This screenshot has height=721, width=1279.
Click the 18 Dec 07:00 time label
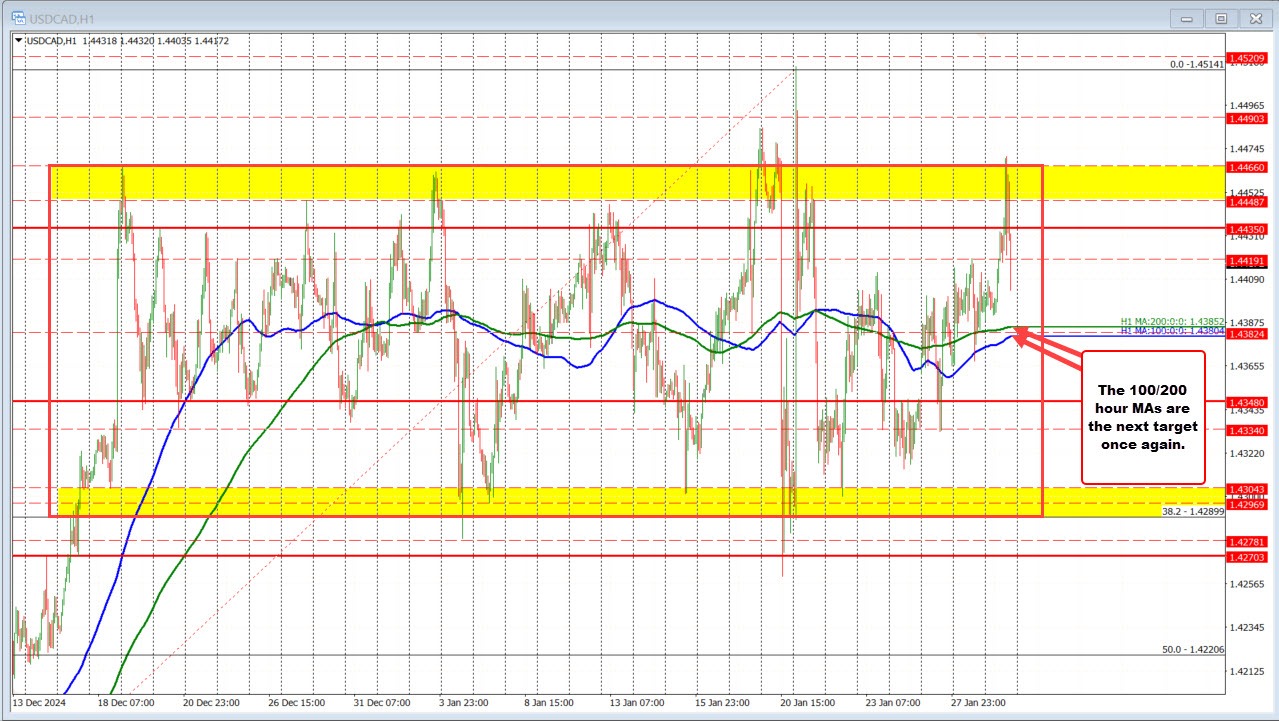pyautogui.click(x=128, y=703)
